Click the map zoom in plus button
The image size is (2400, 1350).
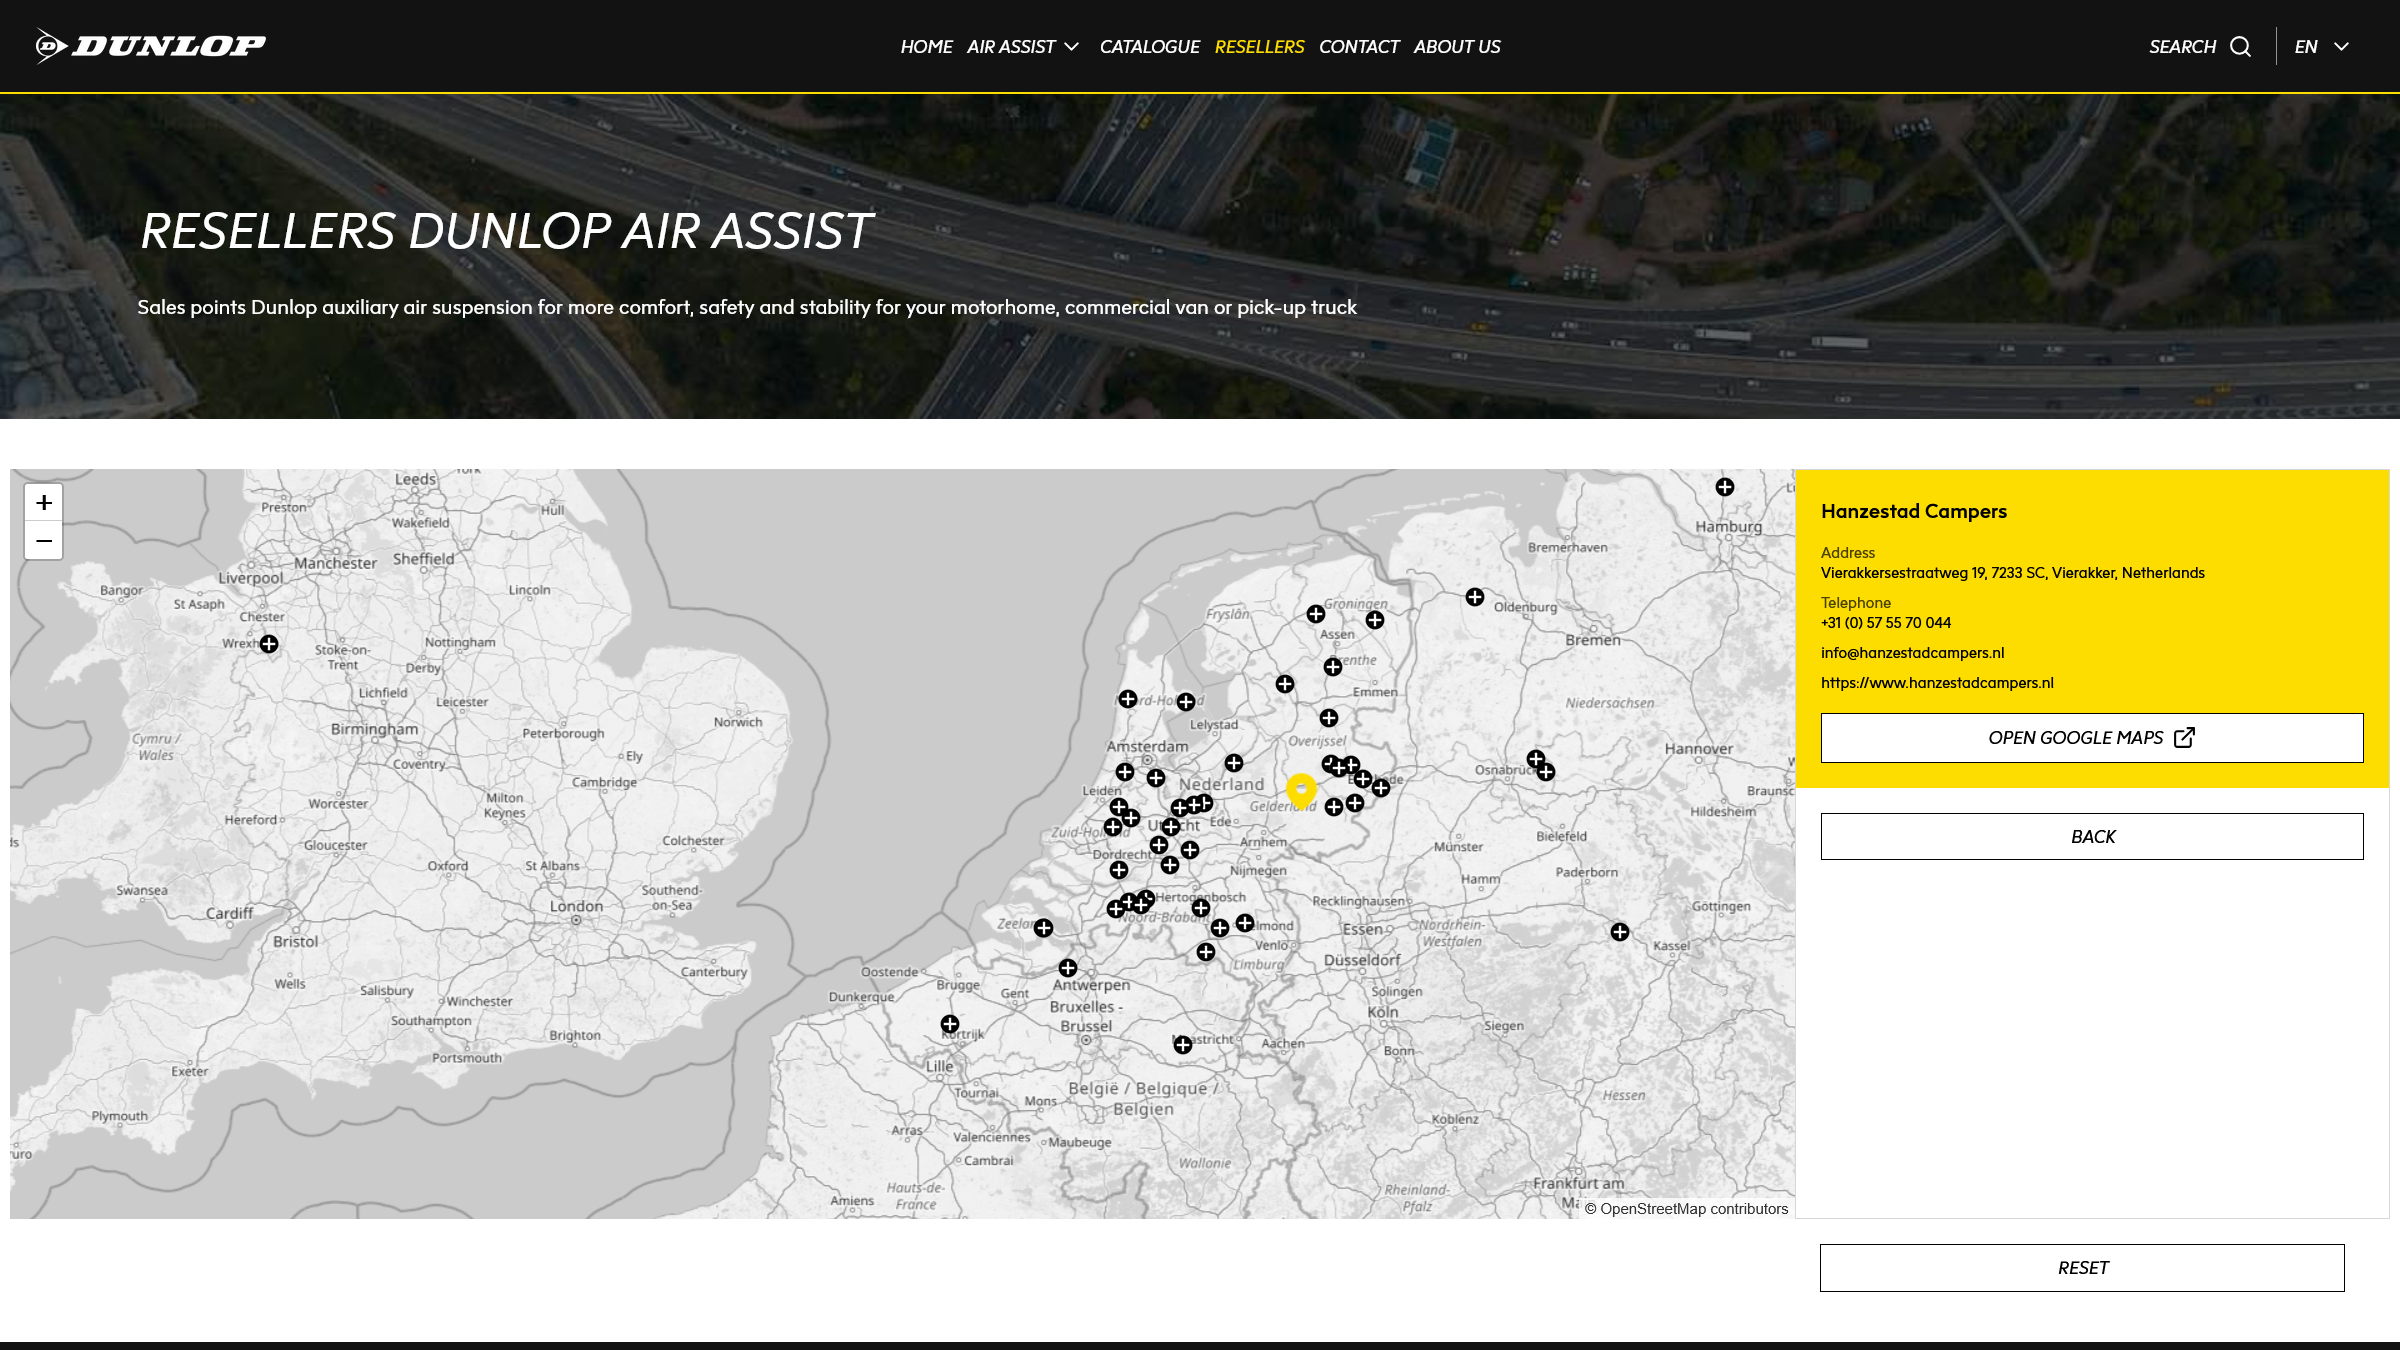(x=44, y=502)
